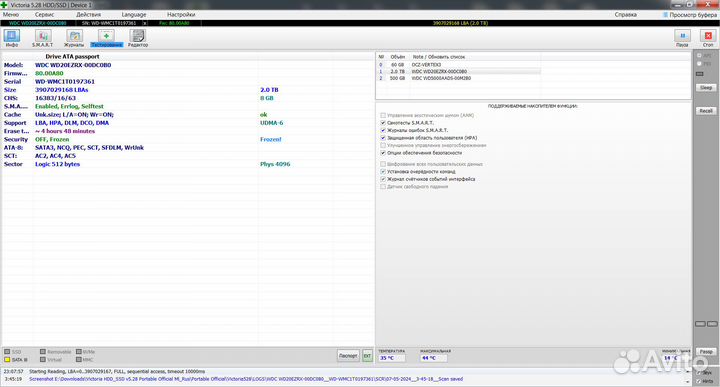Open the Инфо drive info tab

tap(12, 38)
